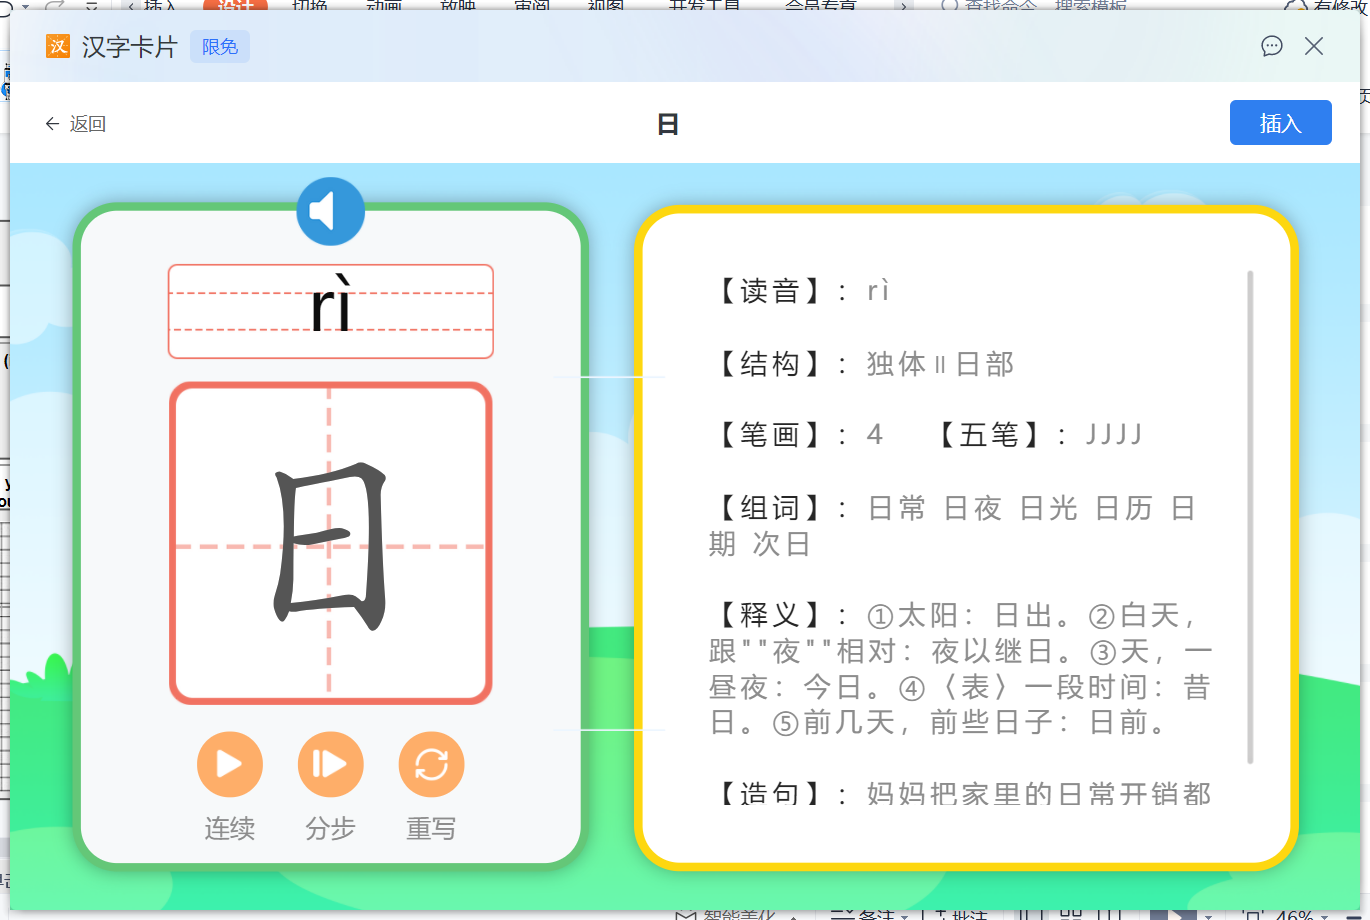1370x920 pixels.
Task: Click the 日 character stroke grid
Action: (331, 543)
